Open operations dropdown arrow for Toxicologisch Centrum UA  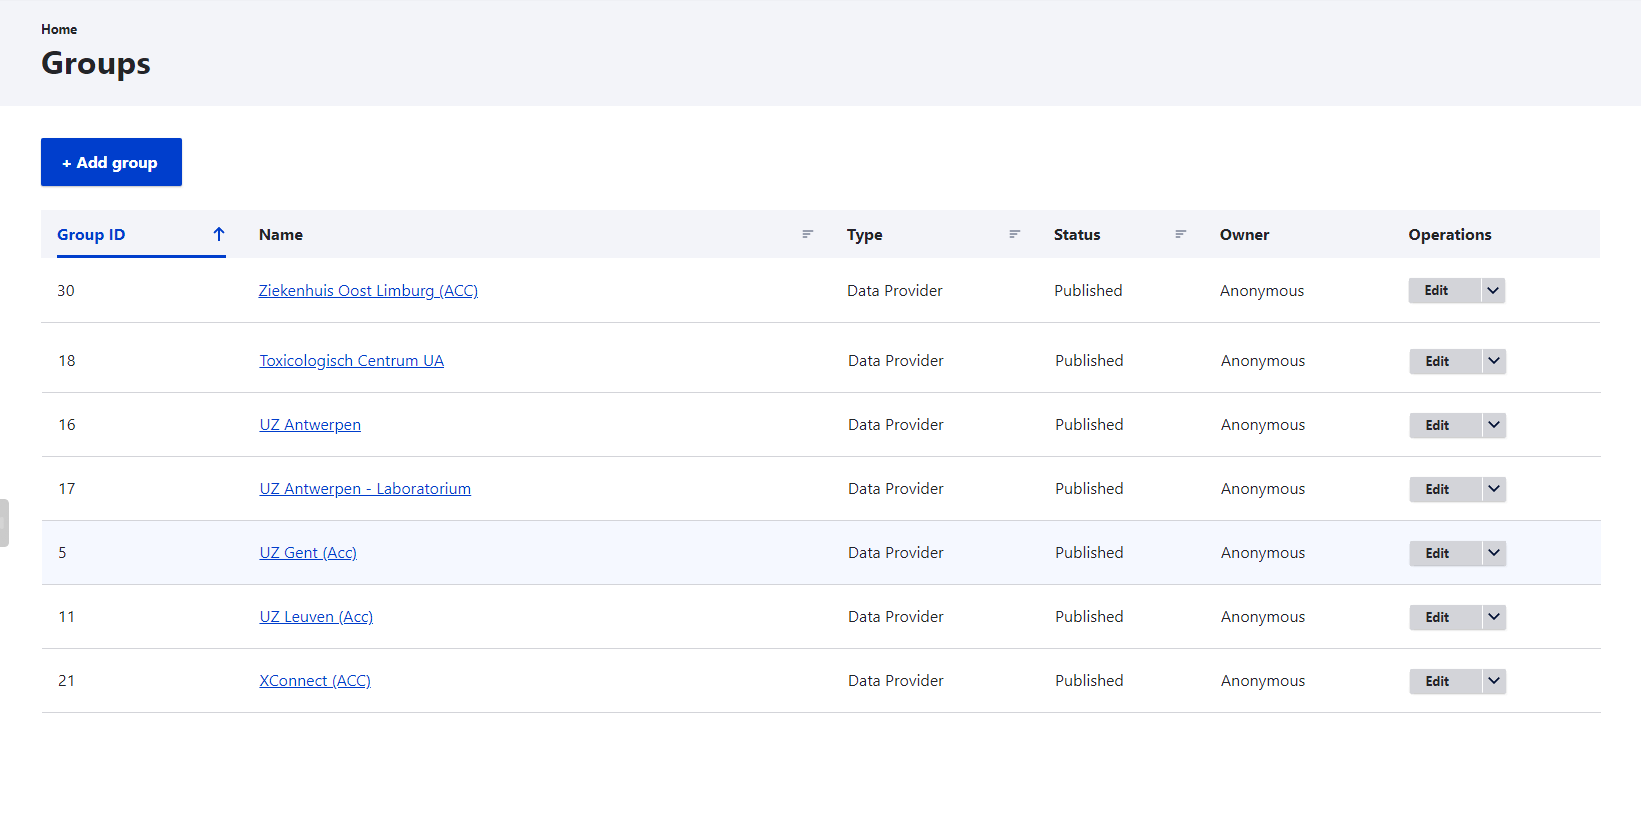1494,361
